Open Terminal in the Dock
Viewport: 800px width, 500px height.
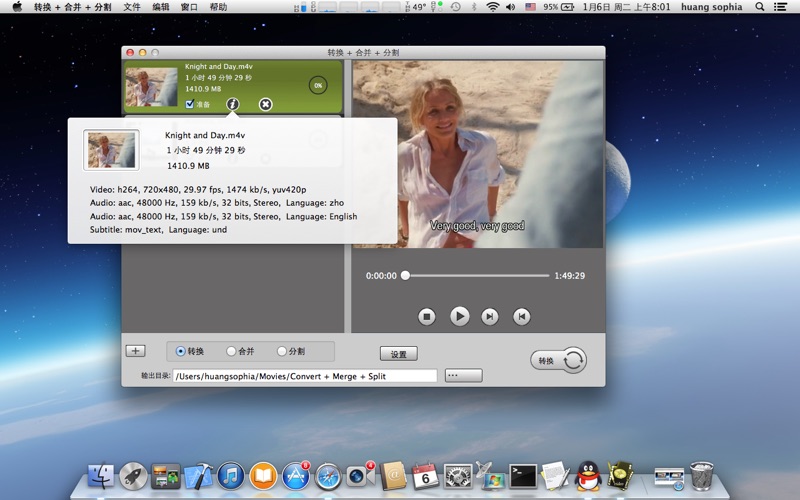point(523,476)
